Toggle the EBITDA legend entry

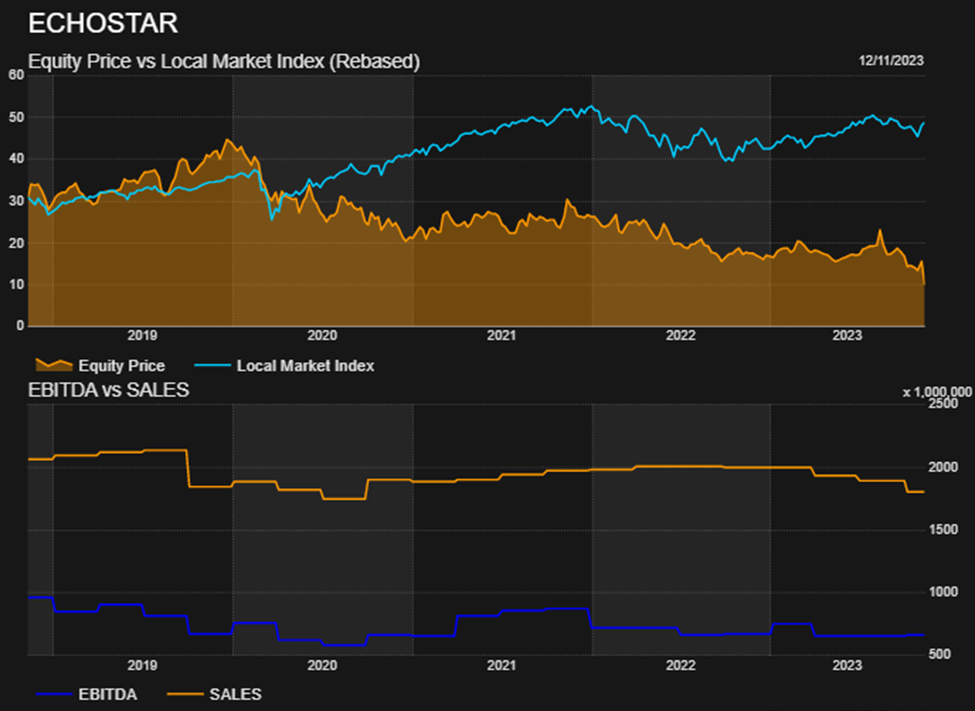(x=86, y=694)
